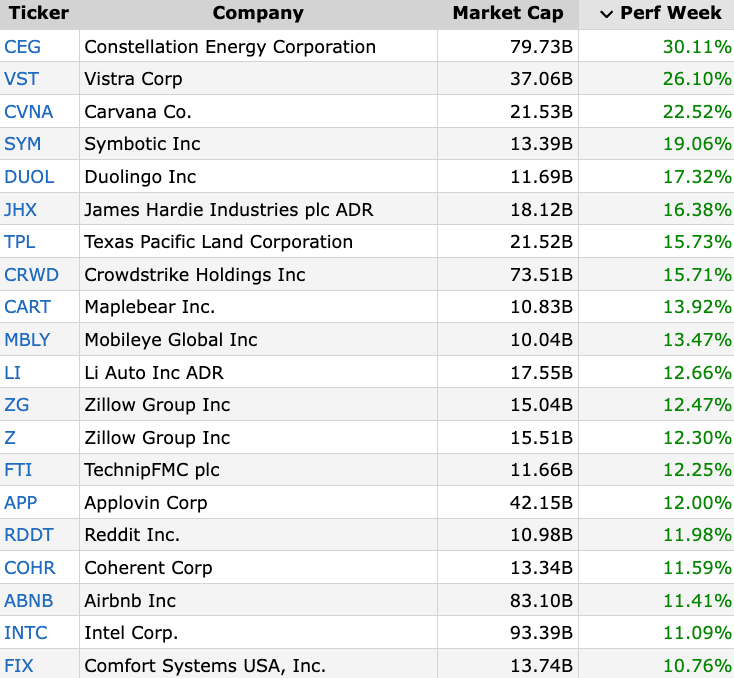Open TPL ticker link
This screenshot has height=678, width=734.
(20, 242)
